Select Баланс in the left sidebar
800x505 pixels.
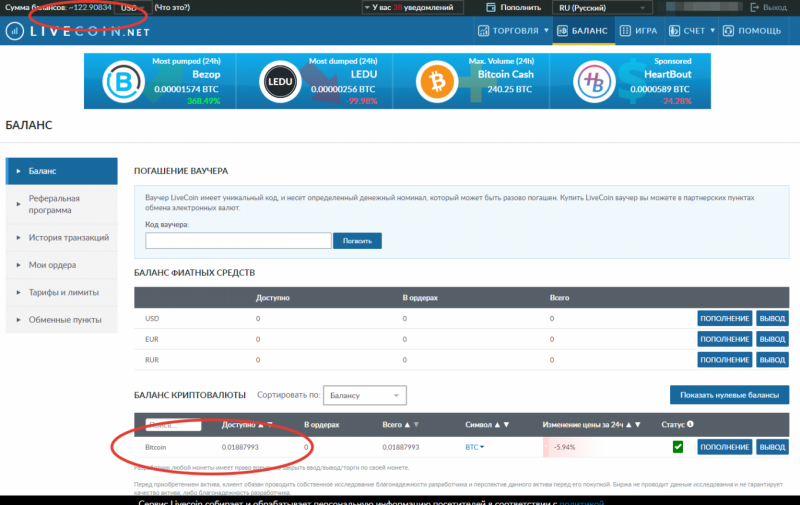pos(62,171)
